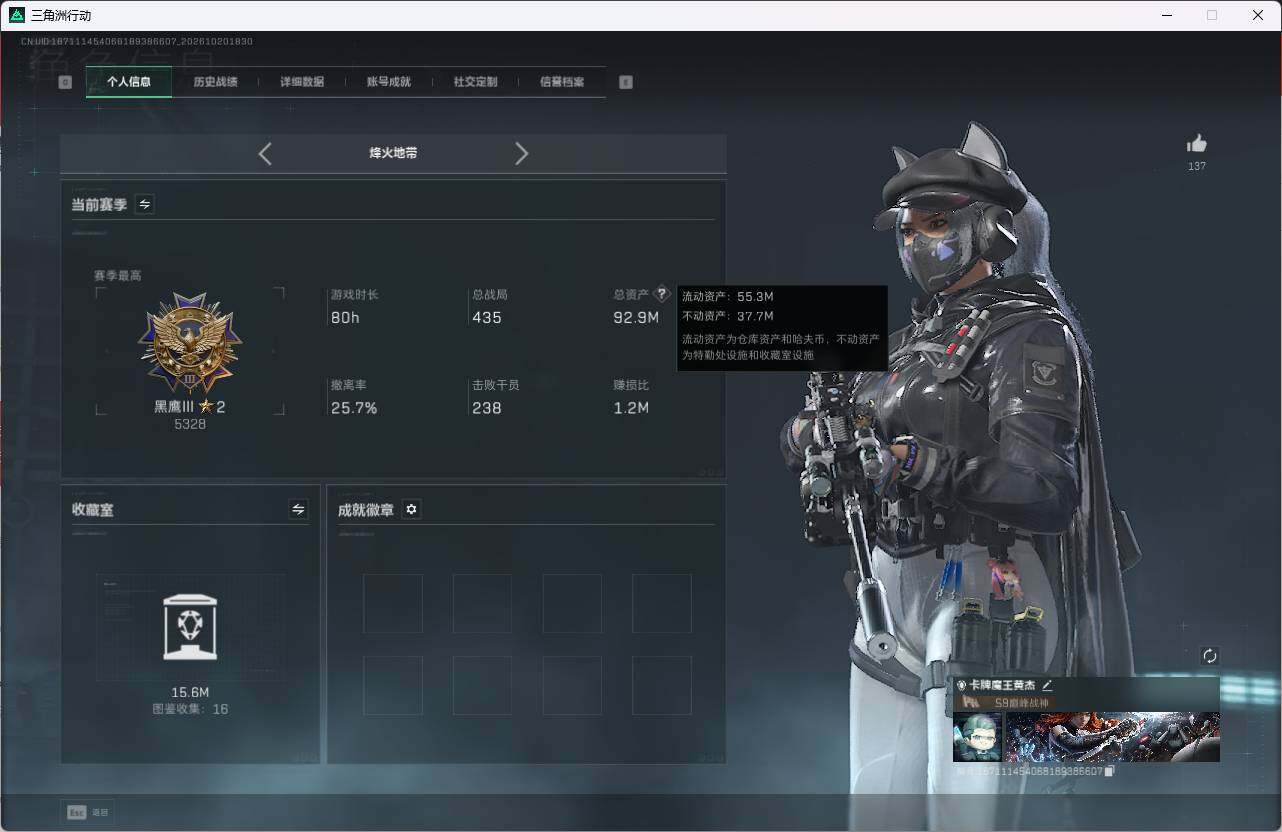
Task: Click the 238 operators defeated value
Action: pyautogui.click(x=487, y=408)
